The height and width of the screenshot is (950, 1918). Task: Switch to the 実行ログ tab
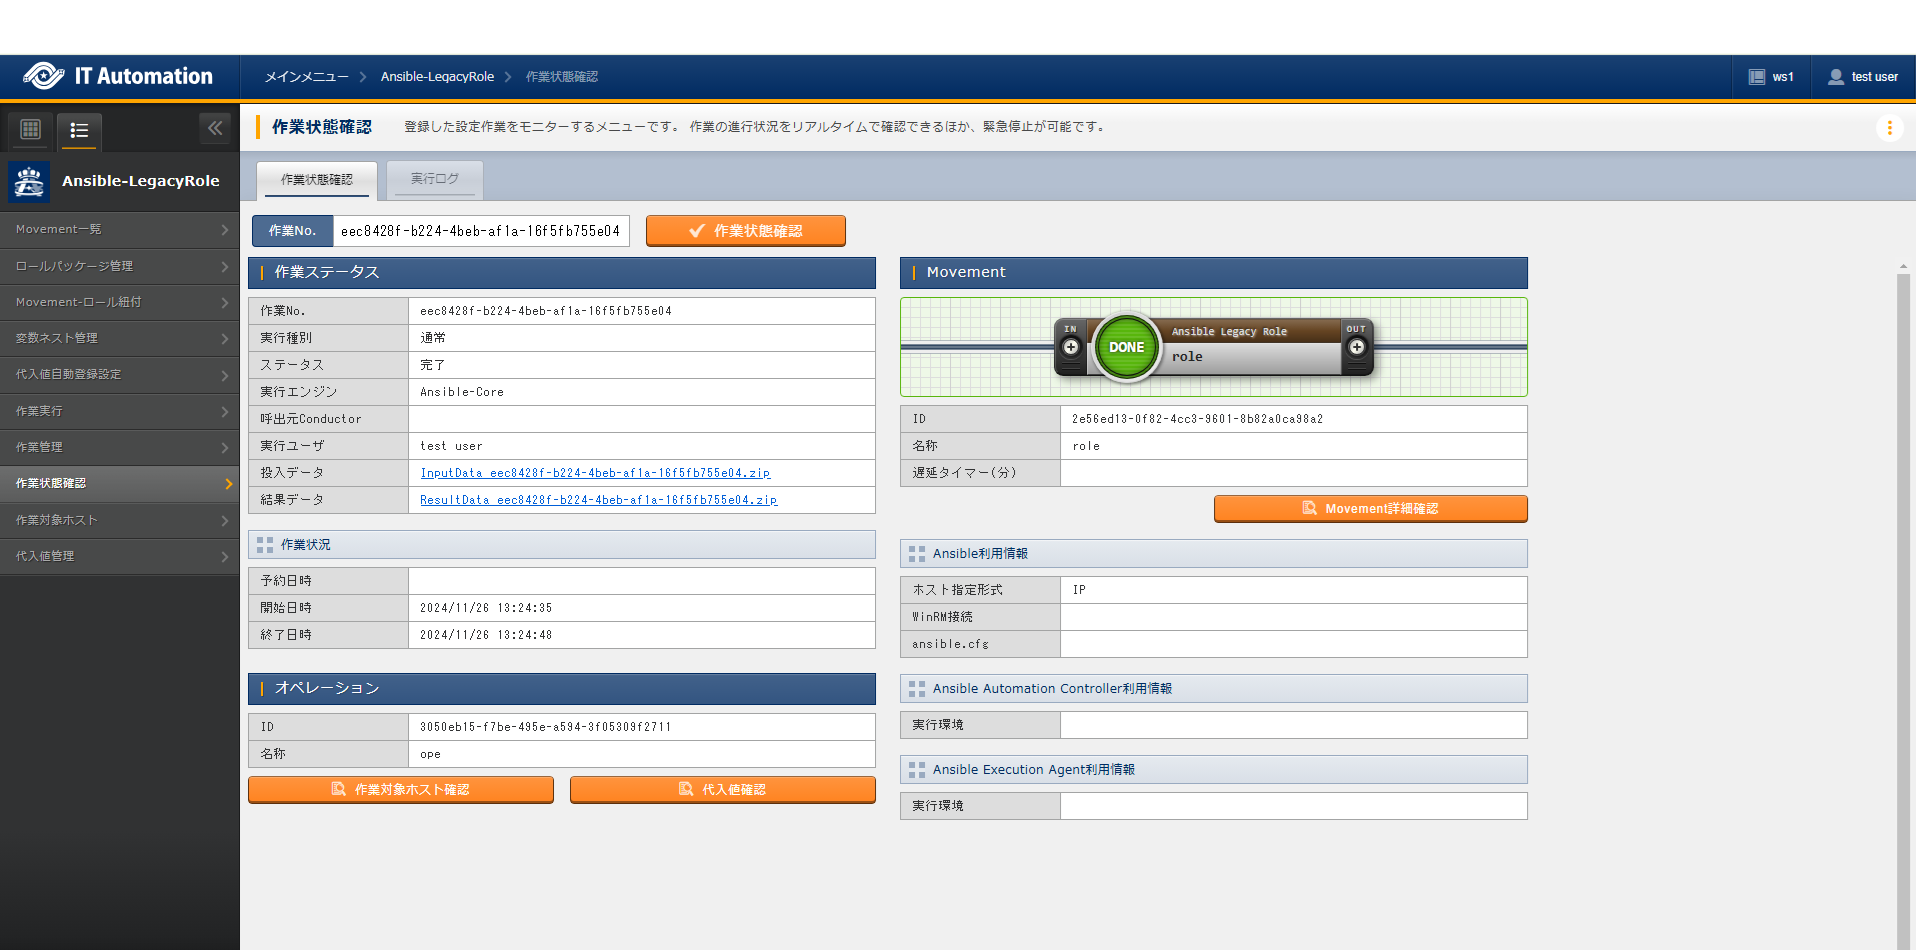435,179
